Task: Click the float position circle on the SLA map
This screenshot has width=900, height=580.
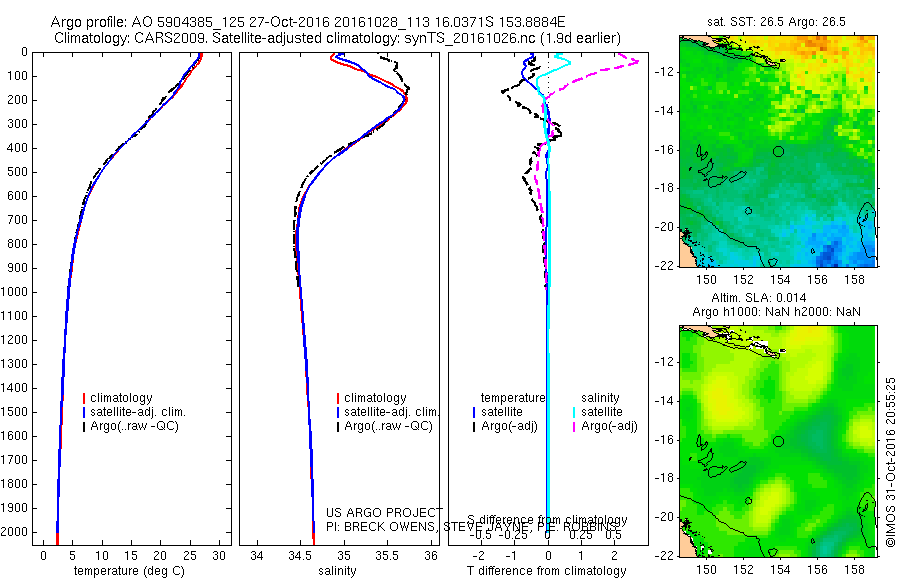Action: pos(778,442)
